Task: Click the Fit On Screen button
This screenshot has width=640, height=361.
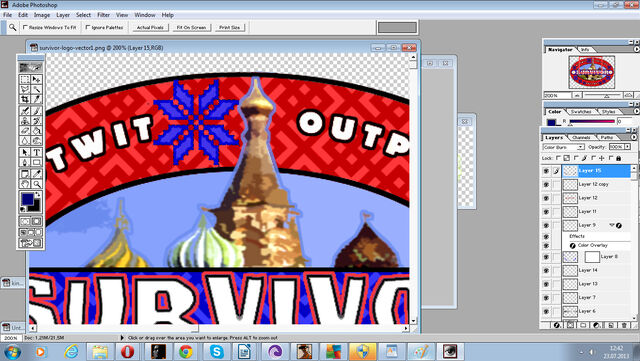Action: point(191,27)
